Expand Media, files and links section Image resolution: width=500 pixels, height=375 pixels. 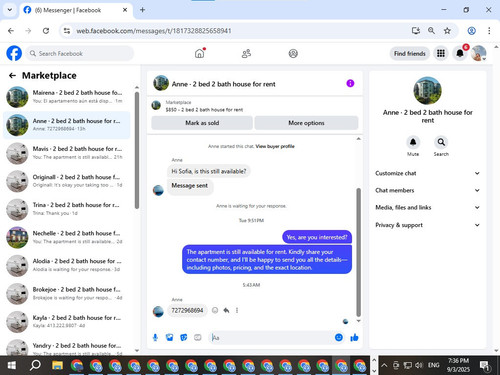tap(428, 207)
